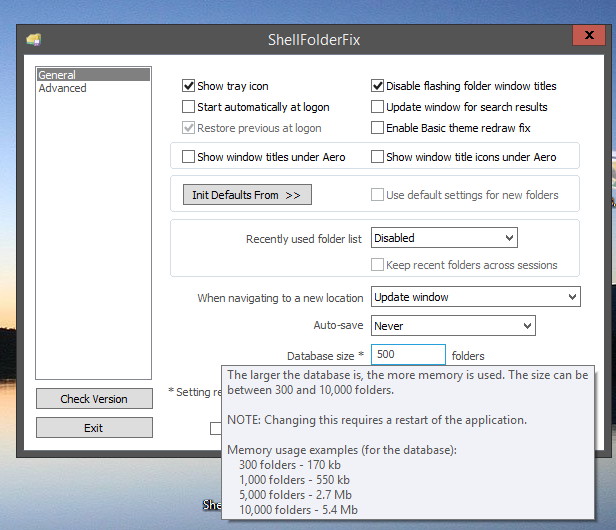Click the Recently used folder list label
The height and width of the screenshot is (530, 616).
click(304, 239)
